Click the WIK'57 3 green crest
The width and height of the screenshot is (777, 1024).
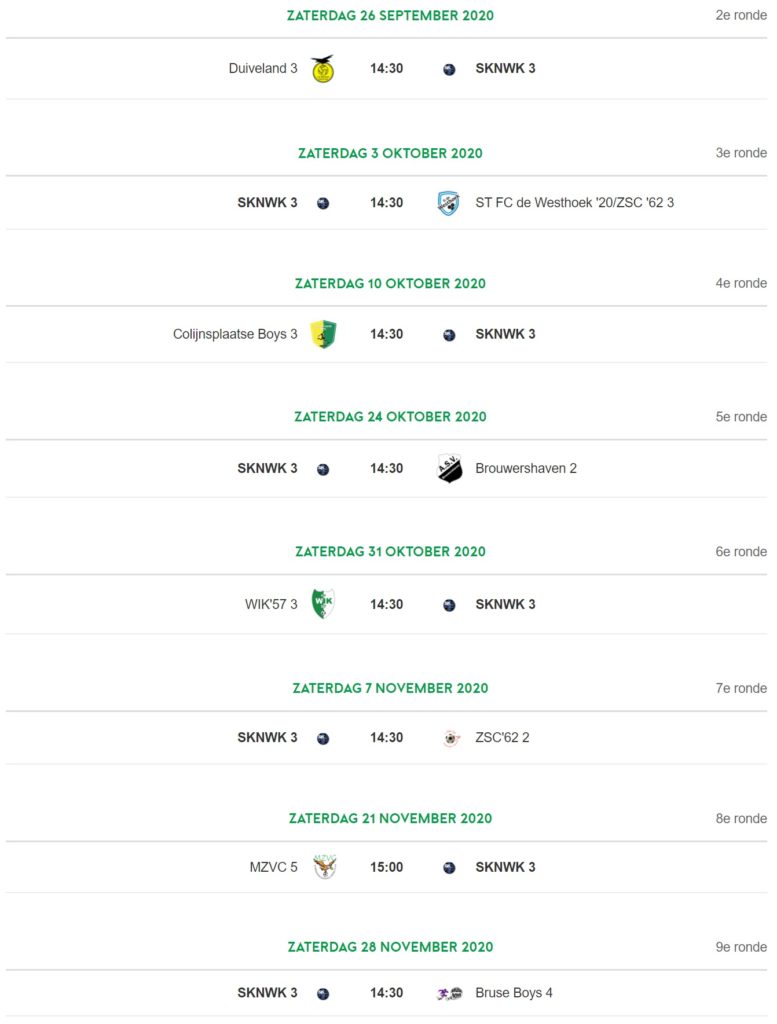click(x=323, y=603)
